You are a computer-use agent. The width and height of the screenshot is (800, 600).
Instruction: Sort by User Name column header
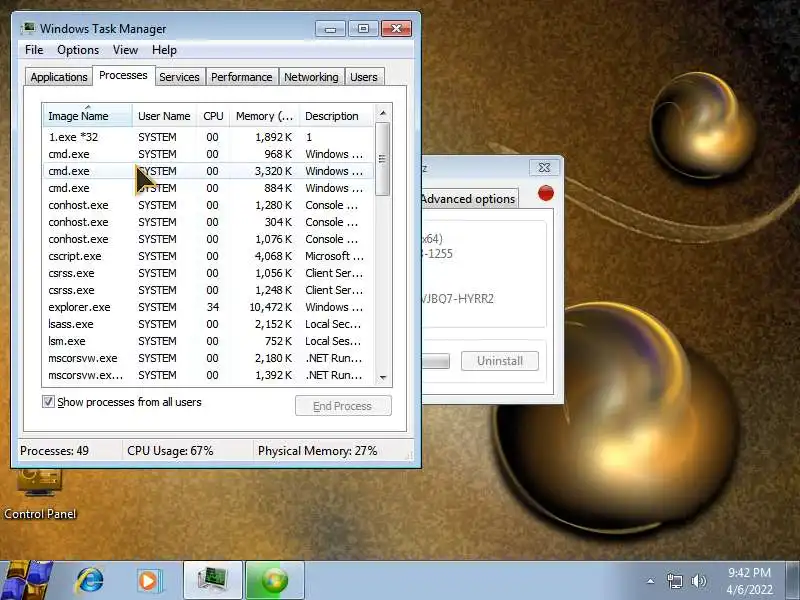pos(164,116)
